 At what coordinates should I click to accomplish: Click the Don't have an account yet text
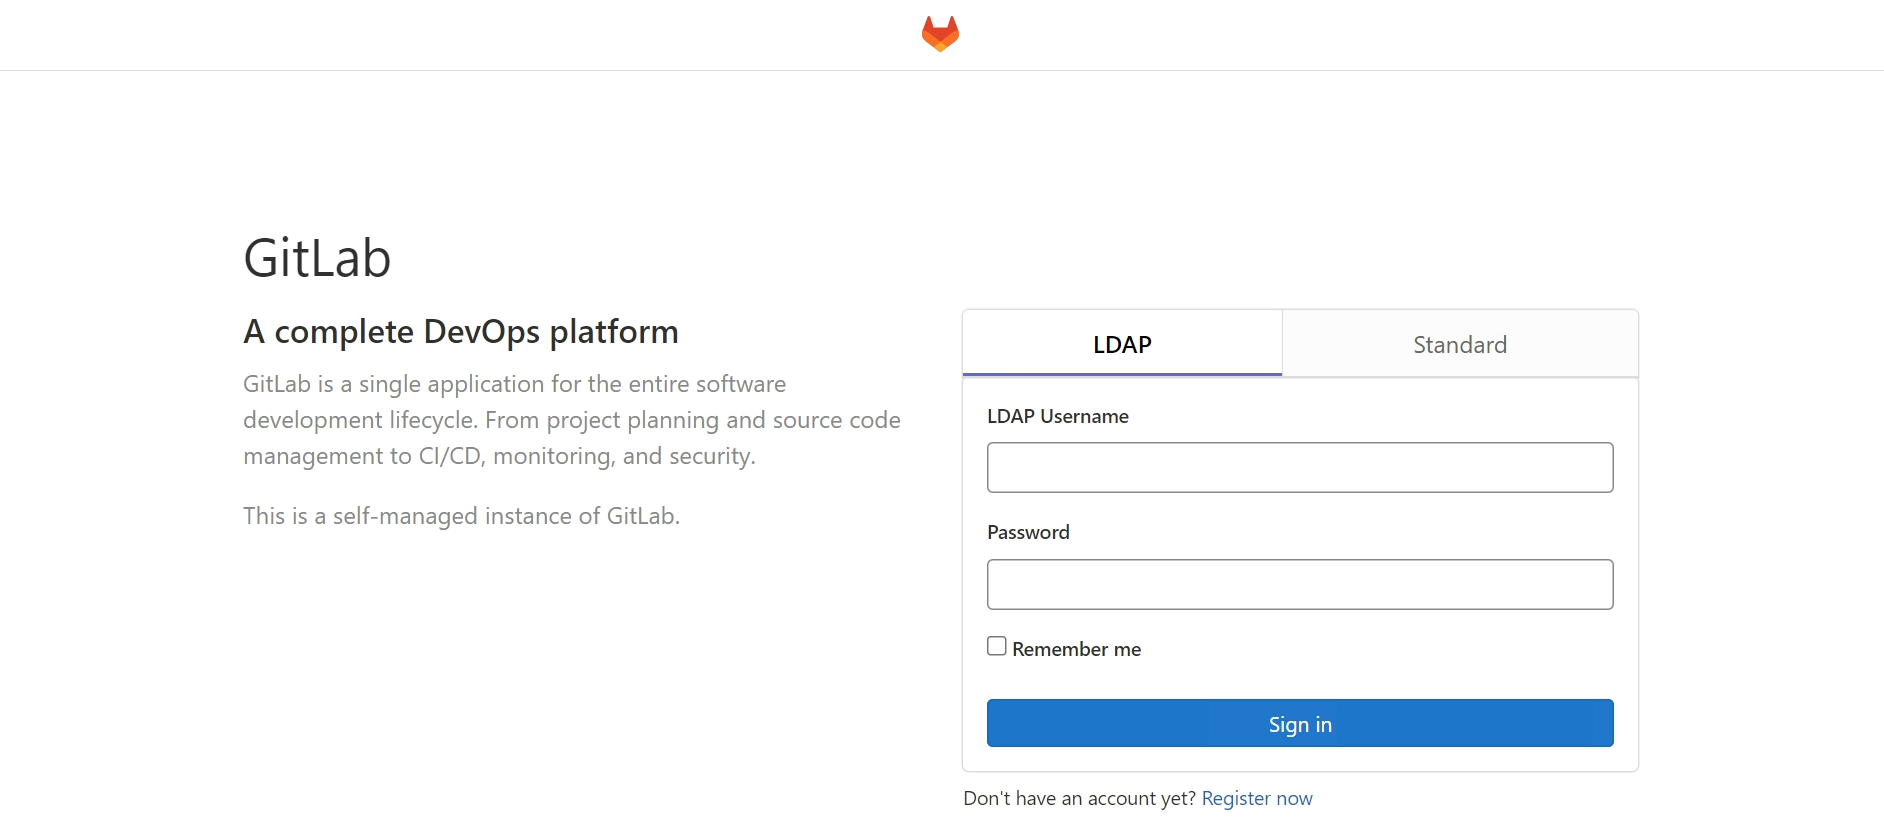tap(1079, 798)
